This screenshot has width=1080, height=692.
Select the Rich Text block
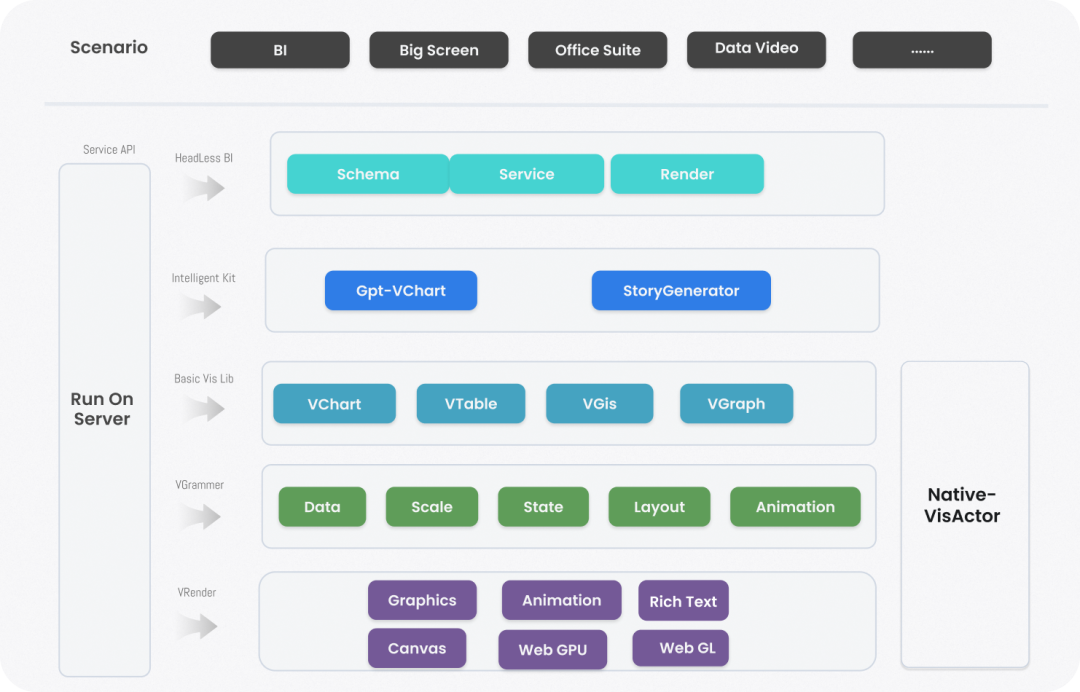click(x=683, y=601)
